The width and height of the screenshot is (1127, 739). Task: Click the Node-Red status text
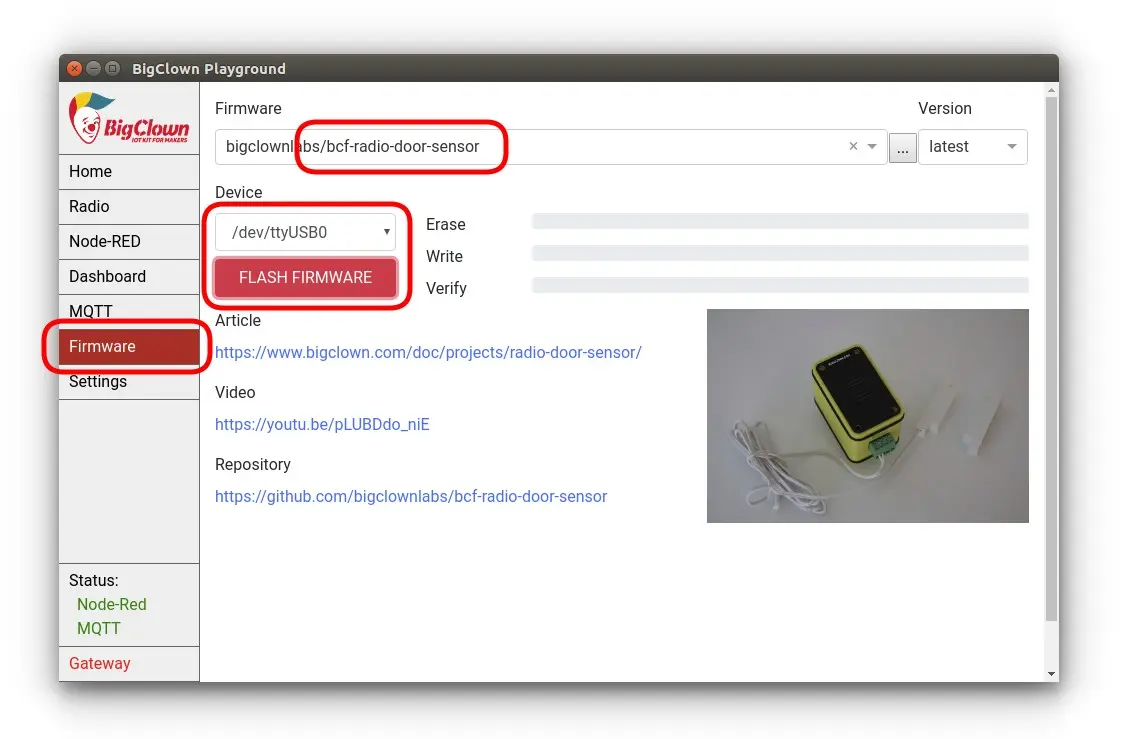coord(111,605)
